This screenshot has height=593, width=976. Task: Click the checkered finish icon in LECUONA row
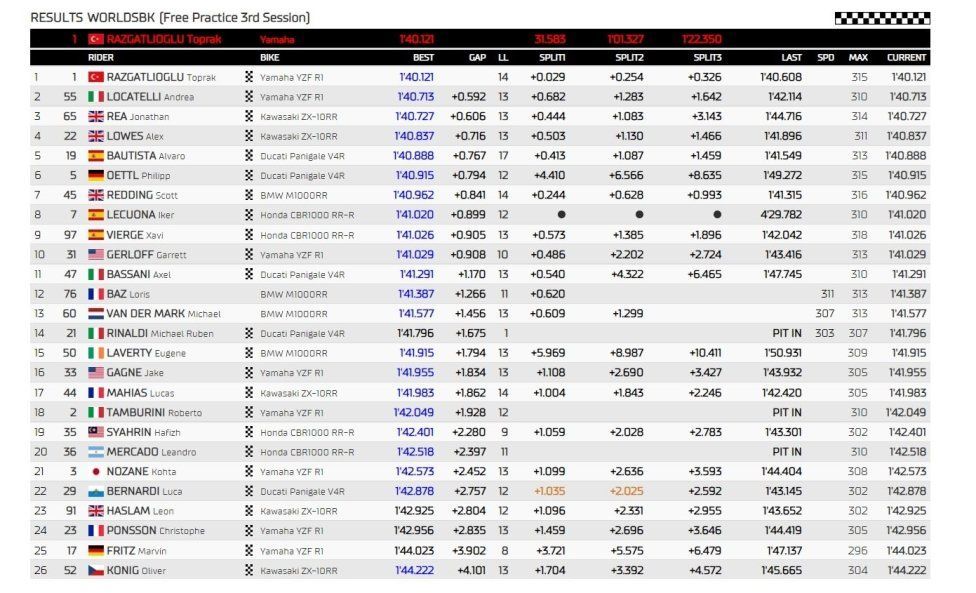coord(249,215)
